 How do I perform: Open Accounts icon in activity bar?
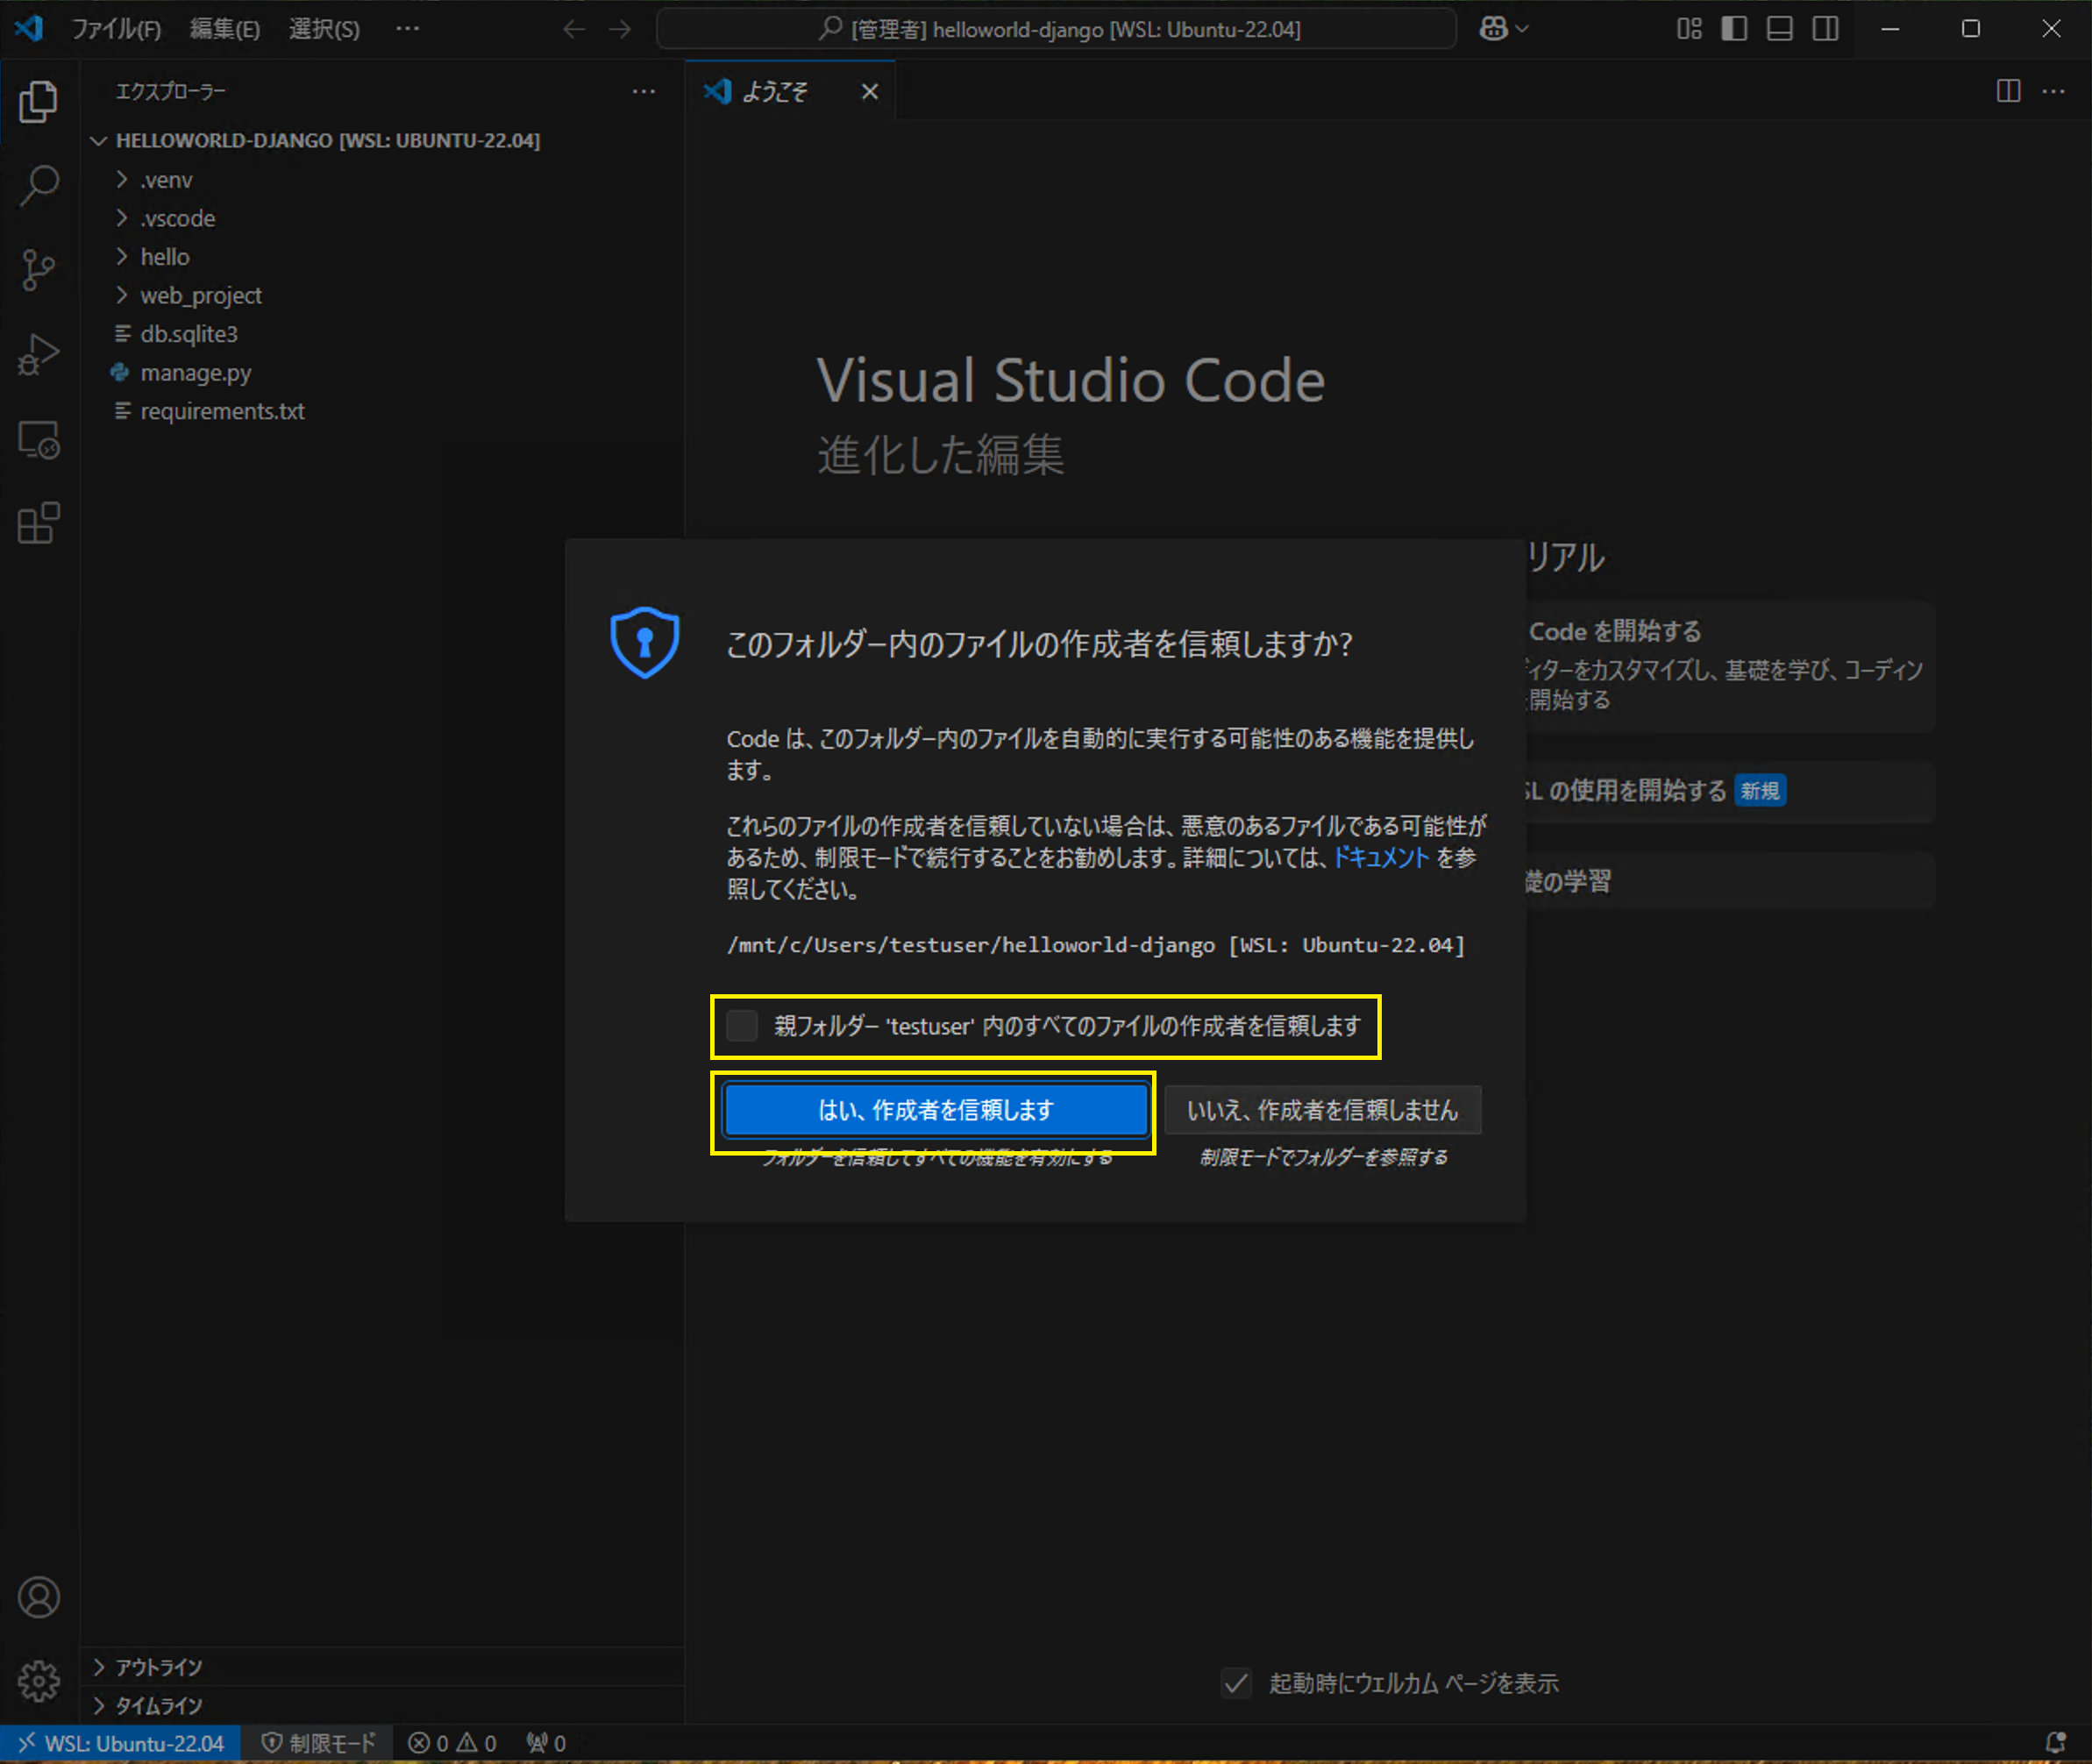[x=38, y=1597]
